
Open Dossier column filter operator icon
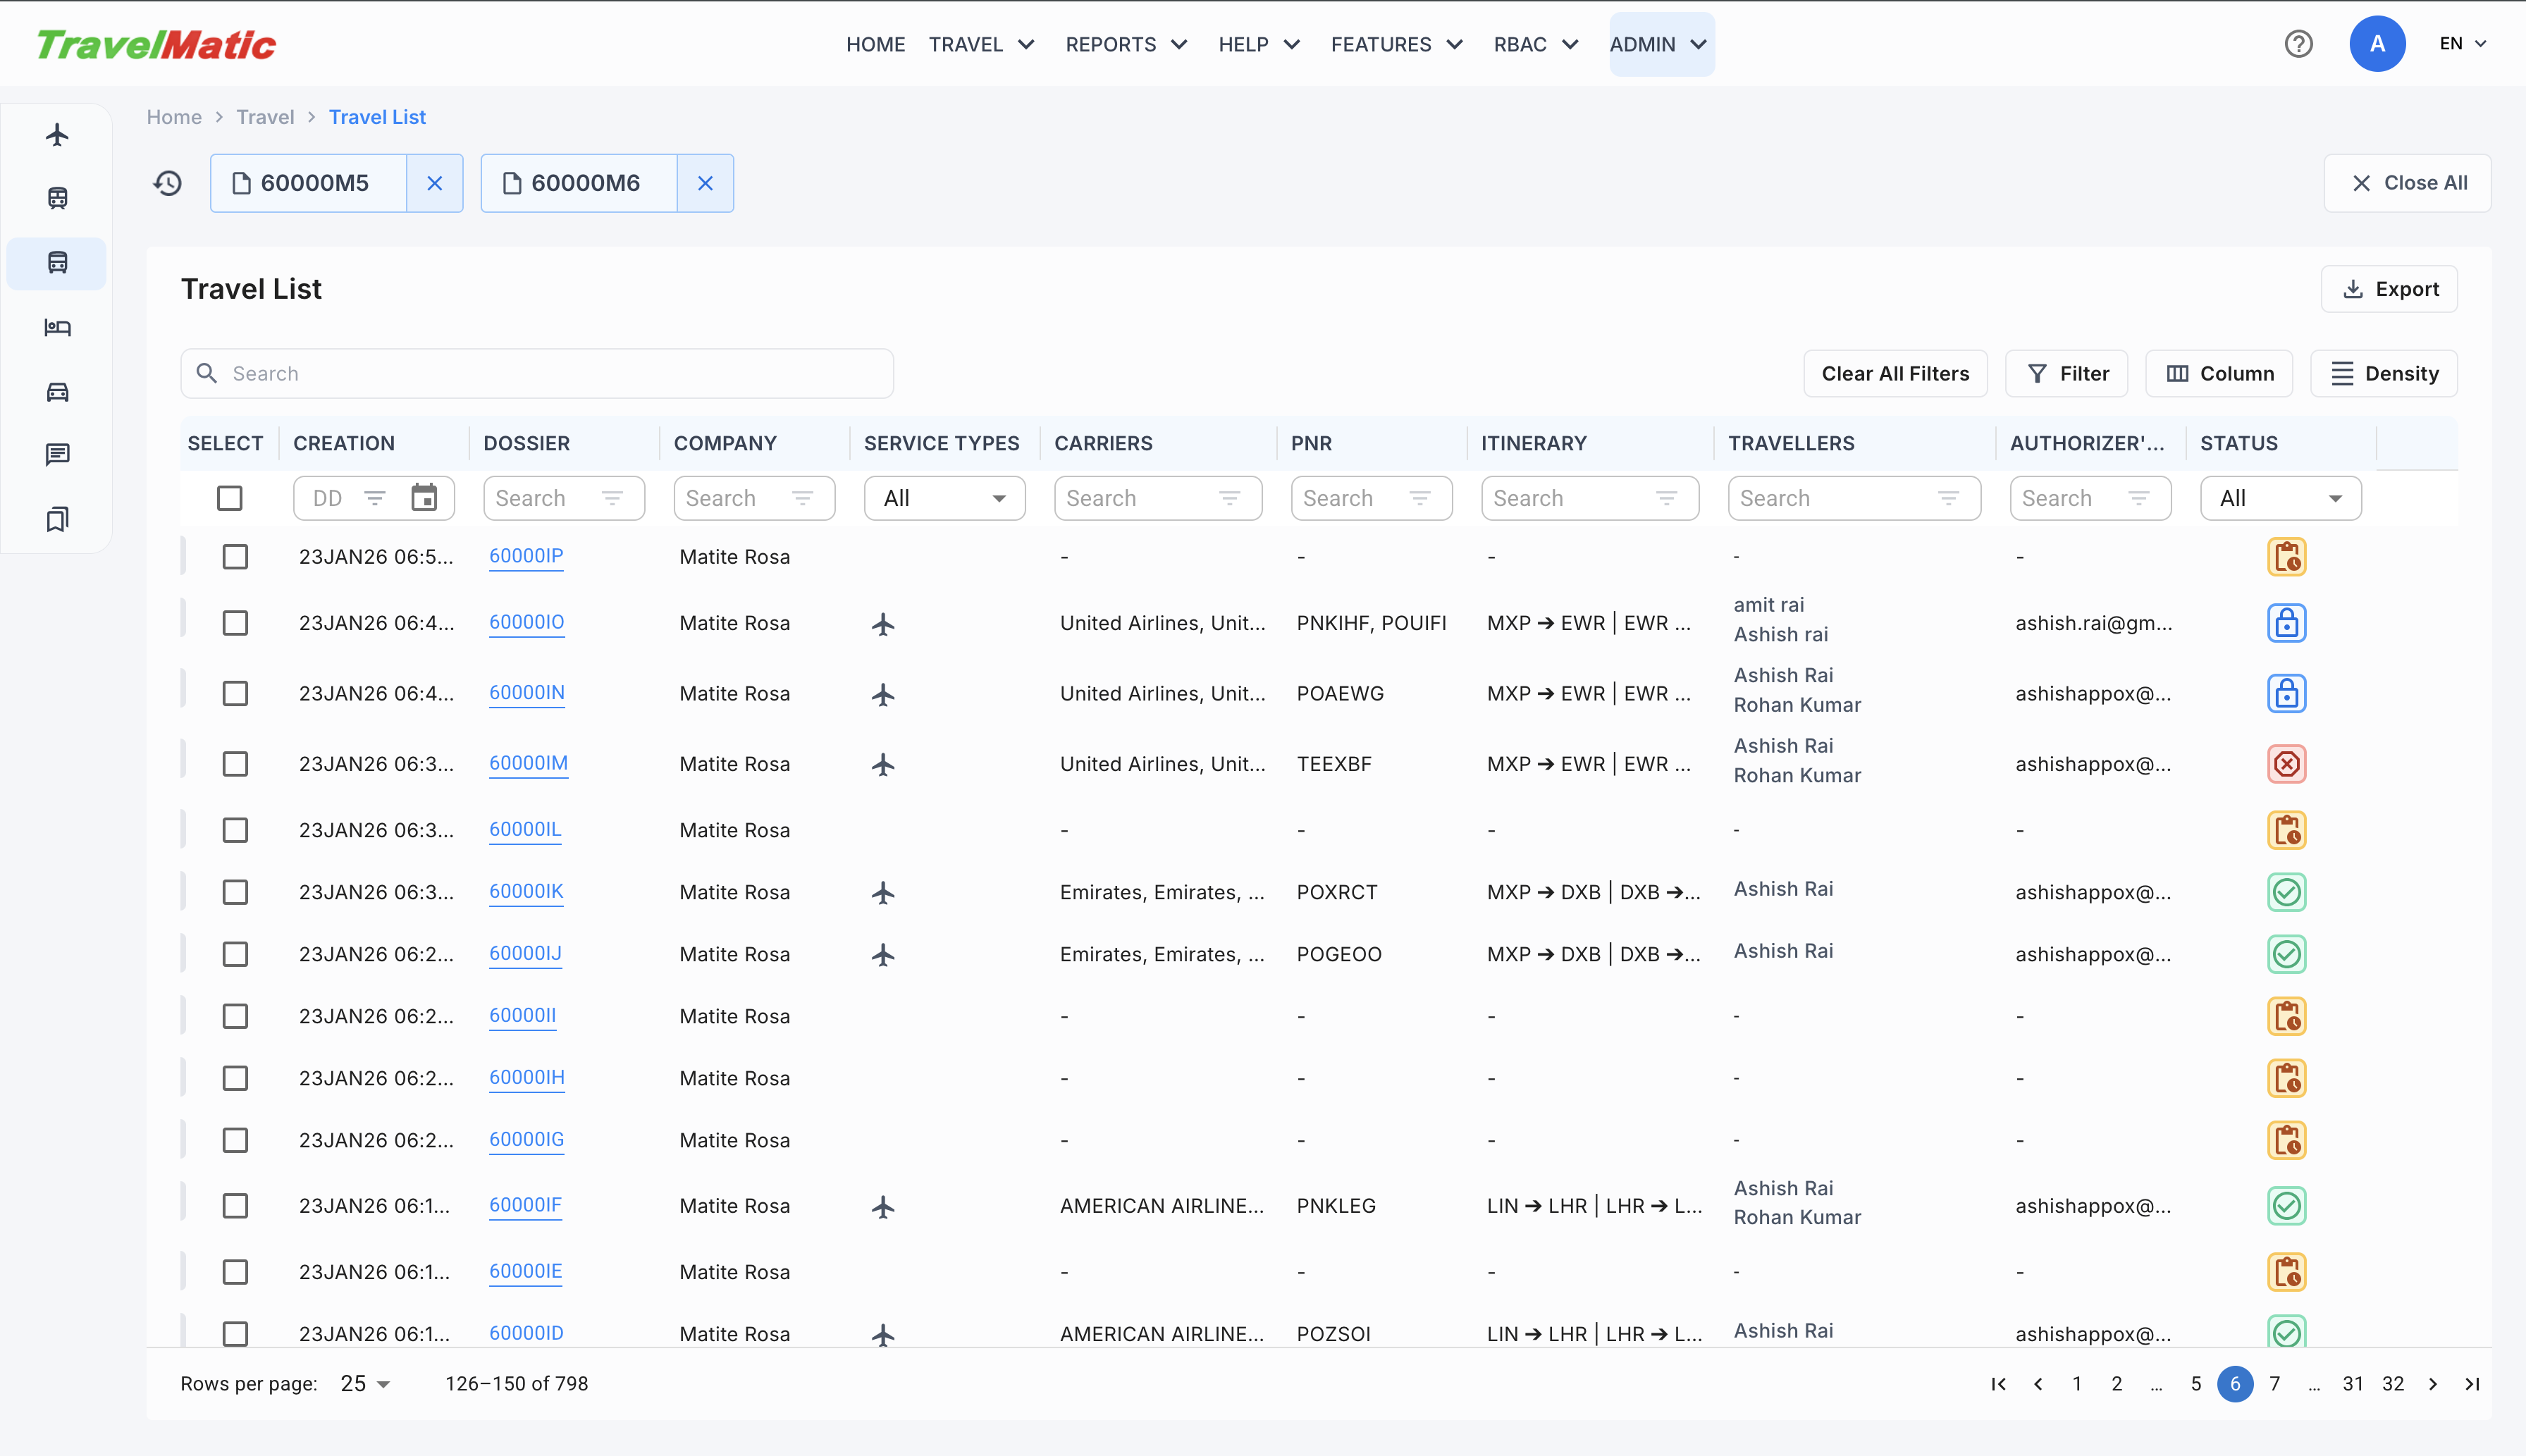(612, 498)
